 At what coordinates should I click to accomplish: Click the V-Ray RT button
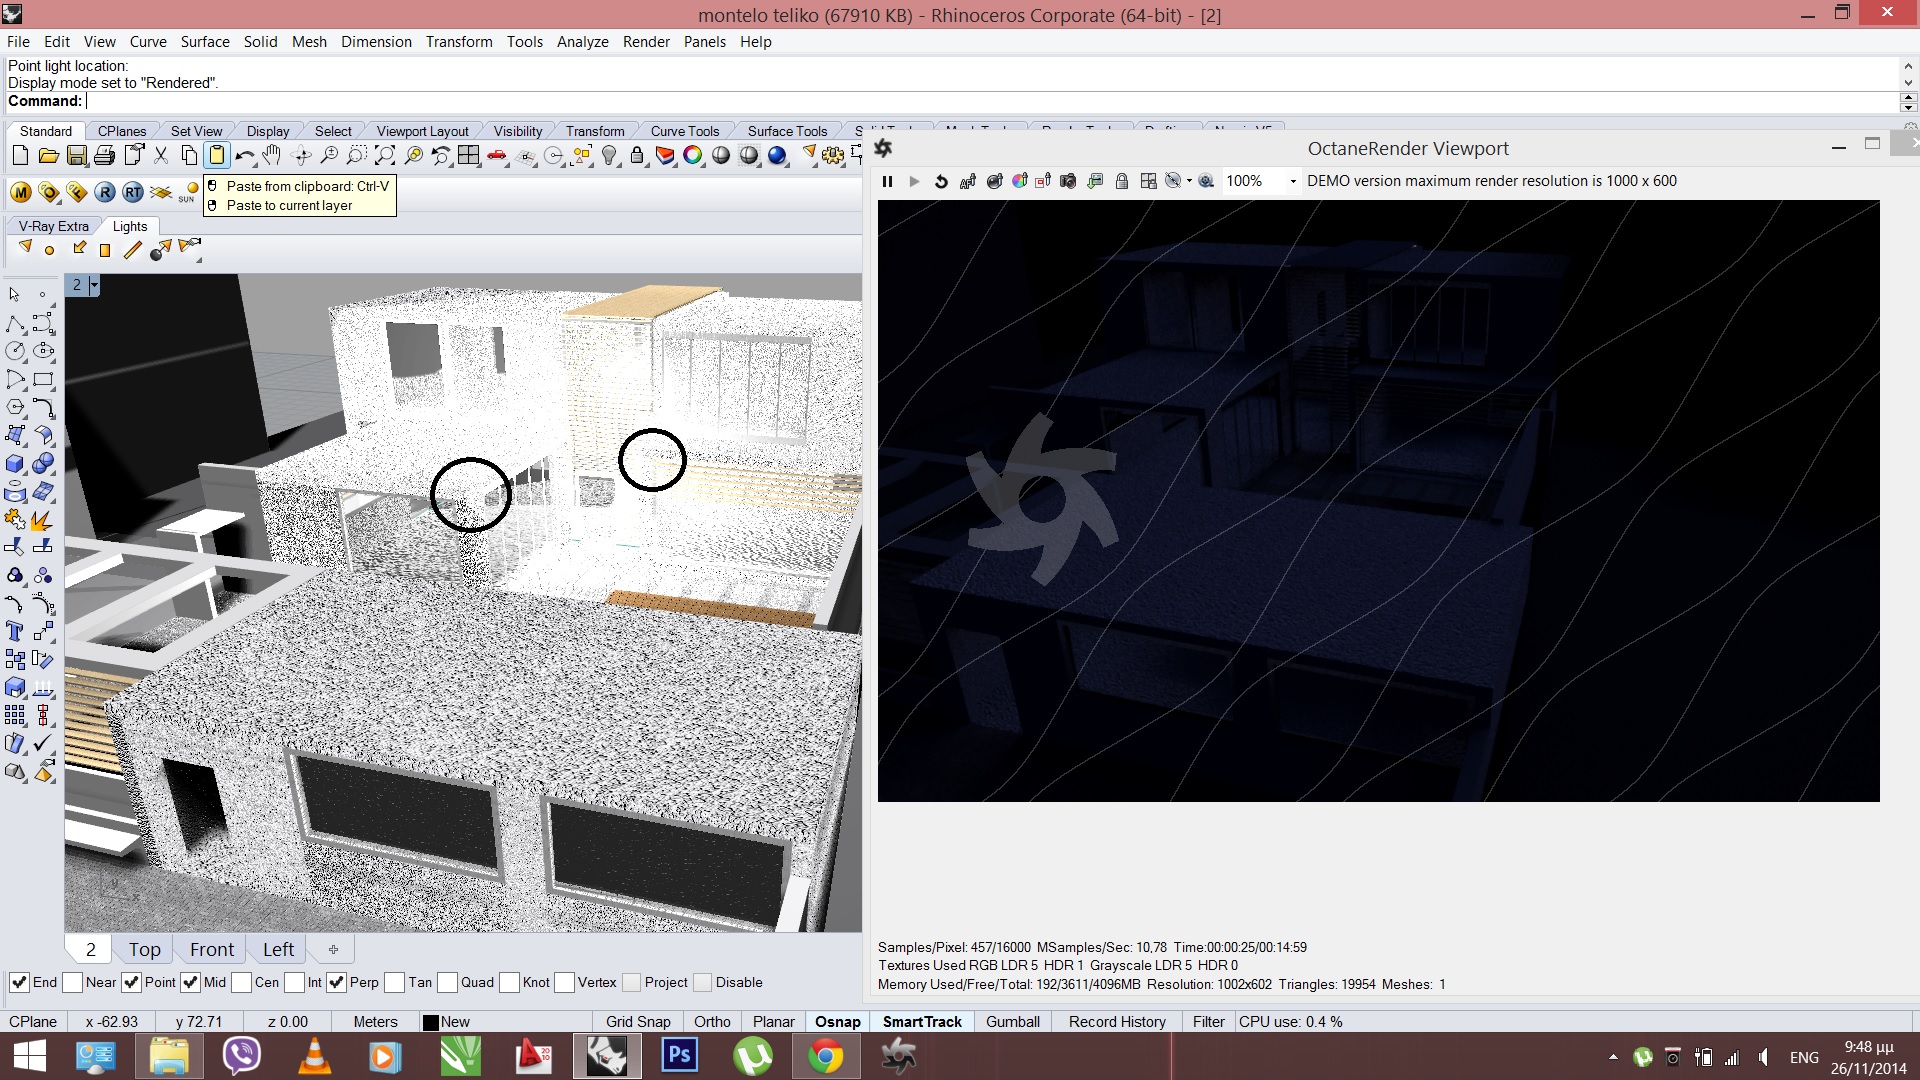point(133,192)
